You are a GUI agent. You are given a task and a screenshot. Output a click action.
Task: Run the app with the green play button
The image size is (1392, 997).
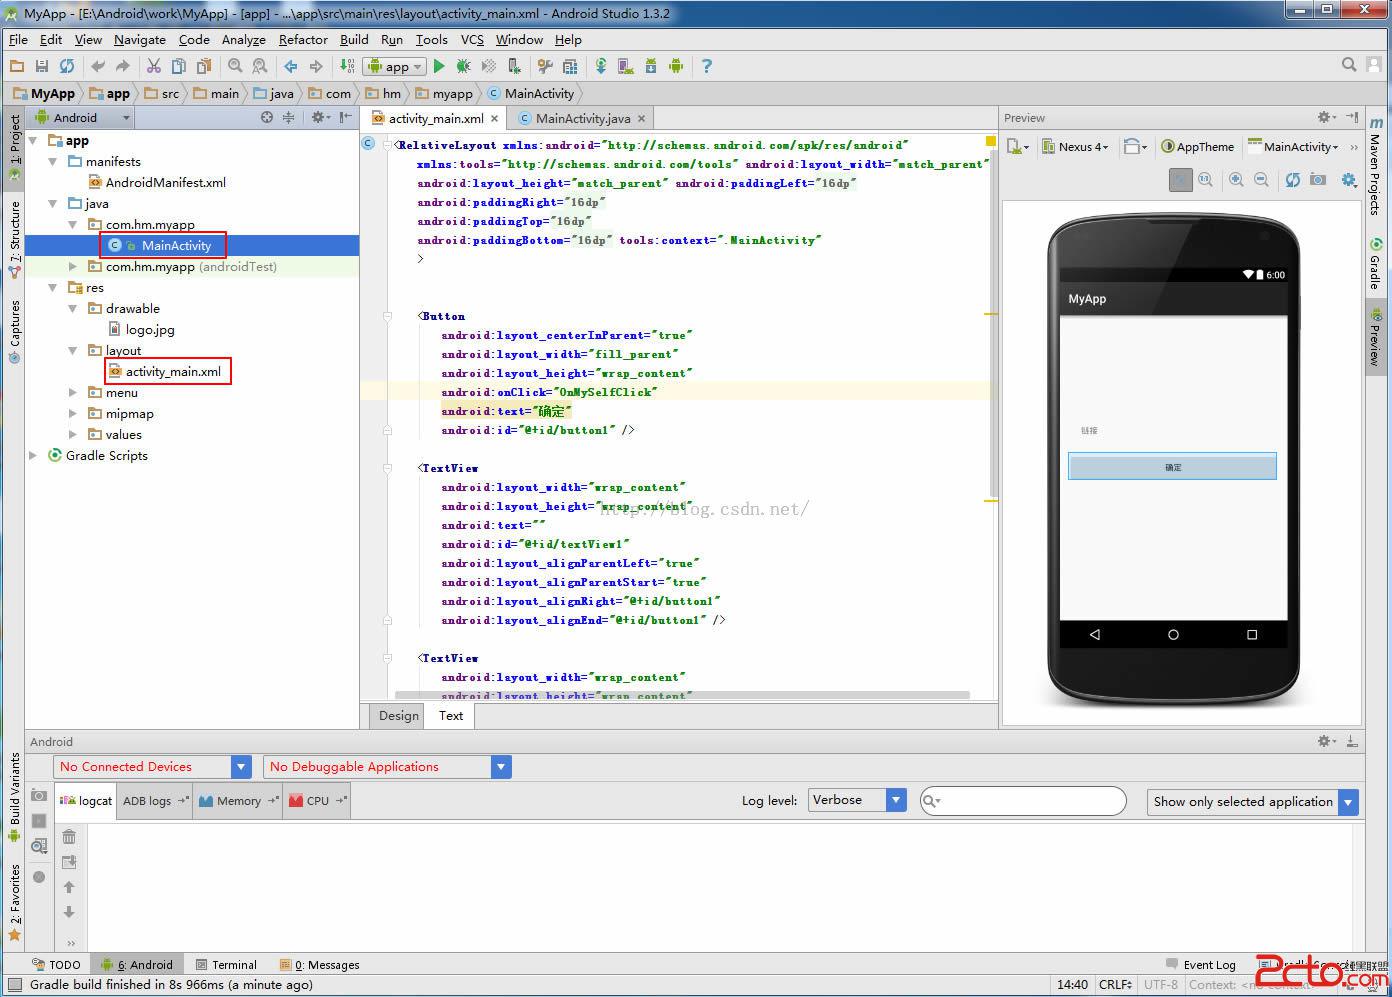[439, 66]
